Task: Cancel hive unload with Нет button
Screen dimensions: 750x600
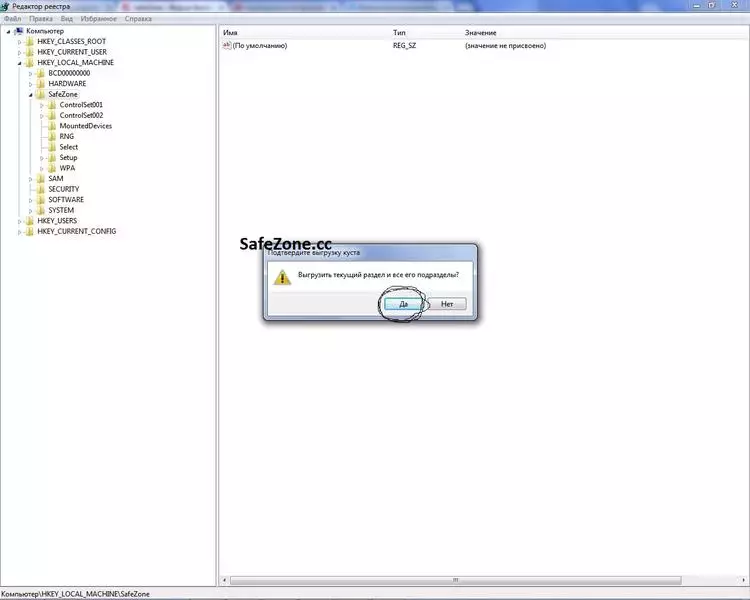Action: pos(447,304)
